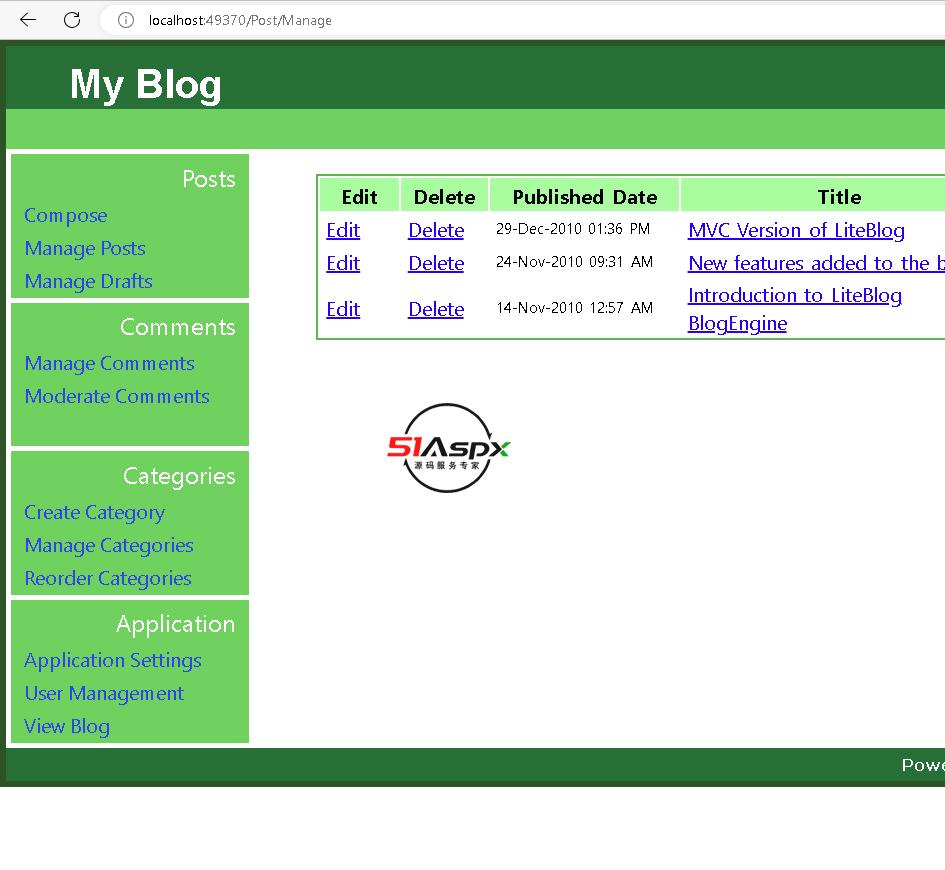The width and height of the screenshot is (945, 870).
Task: Click the Application section heading
Action: pyautogui.click(x=175, y=624)
